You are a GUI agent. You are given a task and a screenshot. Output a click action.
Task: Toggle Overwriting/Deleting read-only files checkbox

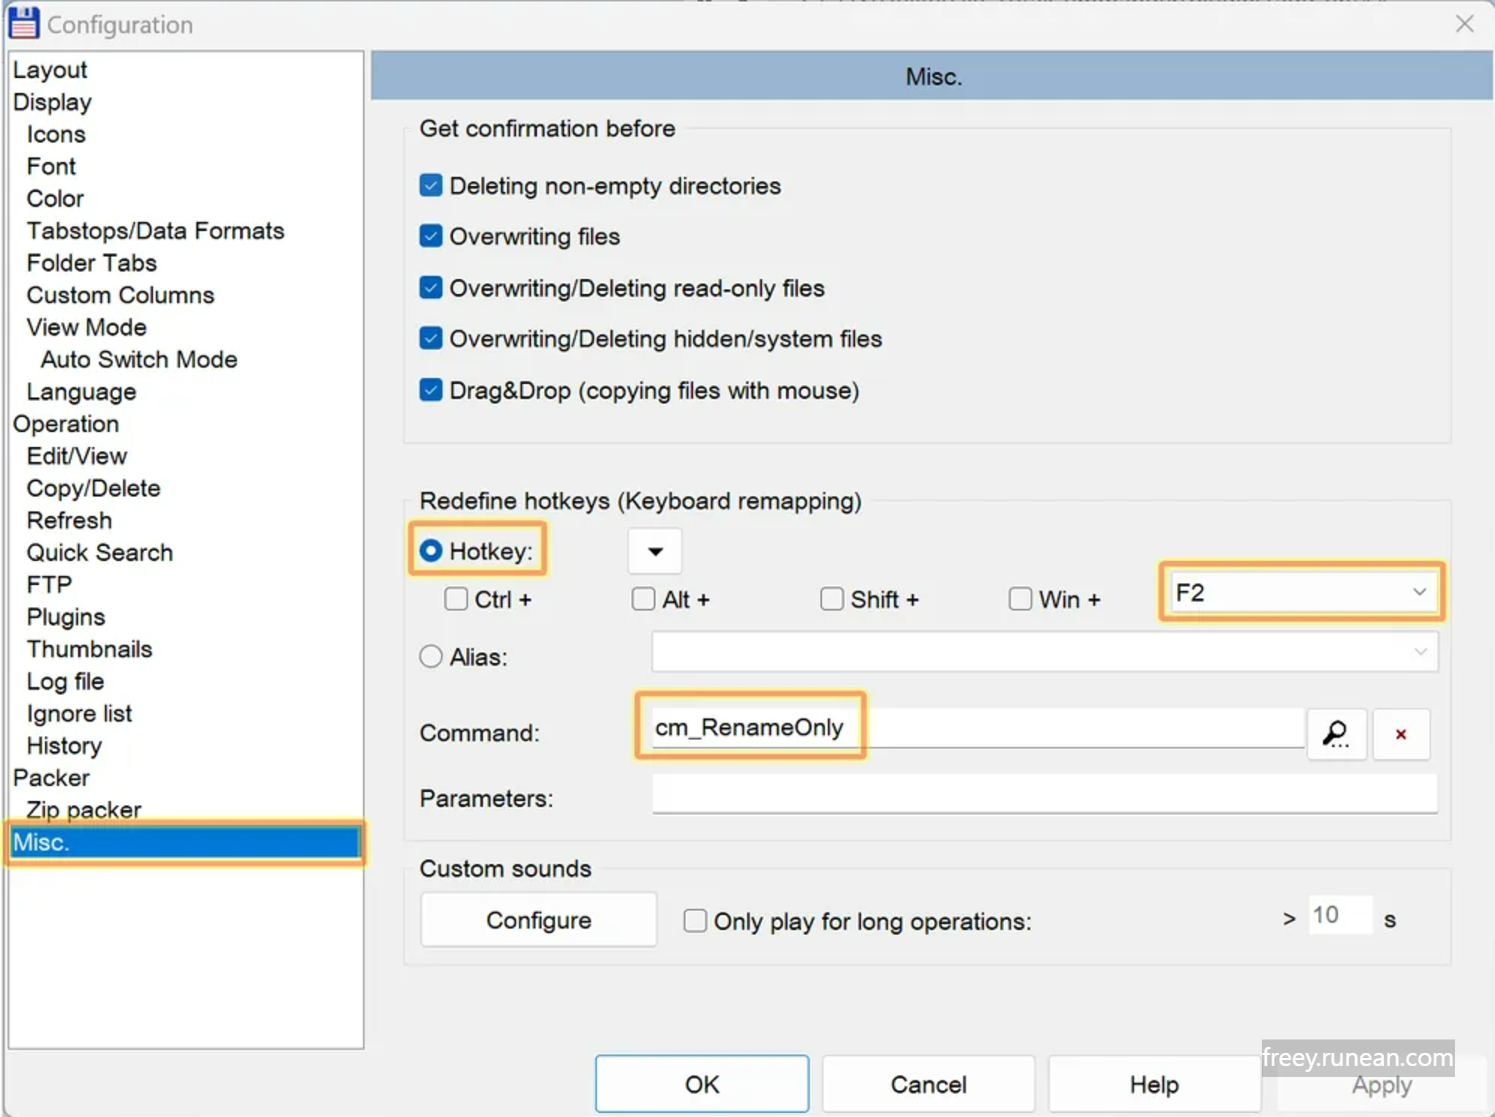coord(431,288)
